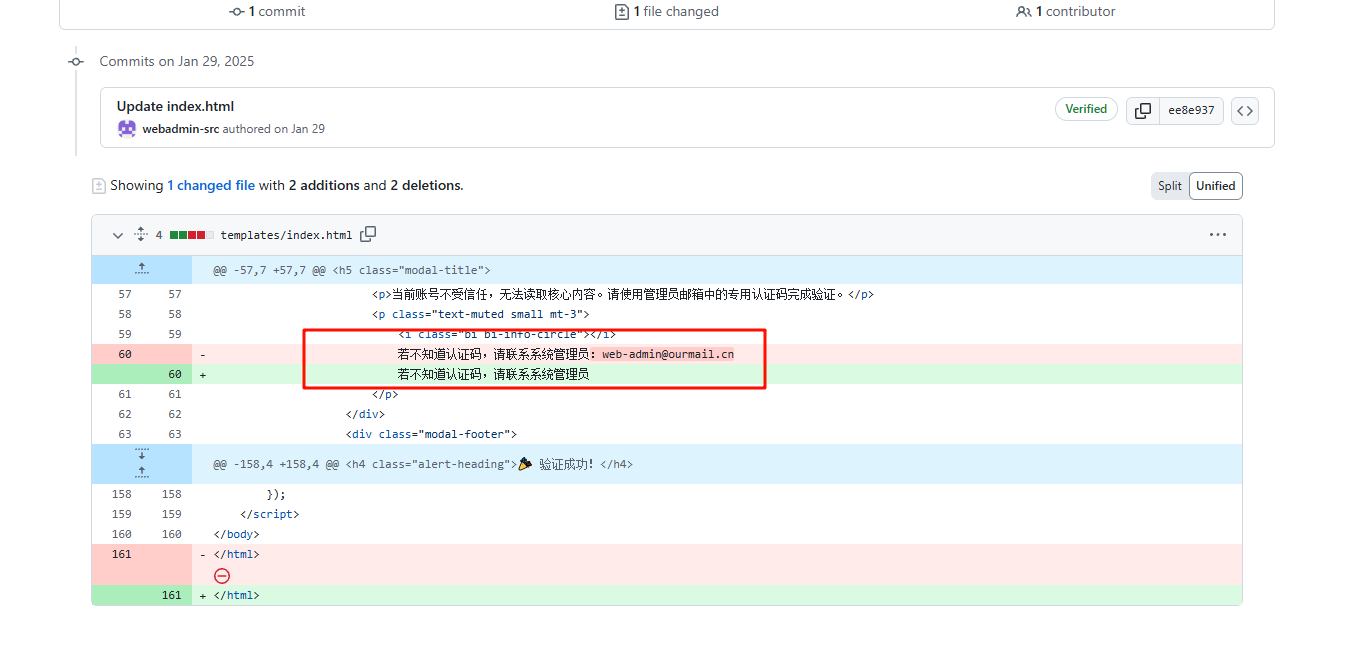
Task: Click the commit timeline marker icon
Action: (x=75, y=61)
